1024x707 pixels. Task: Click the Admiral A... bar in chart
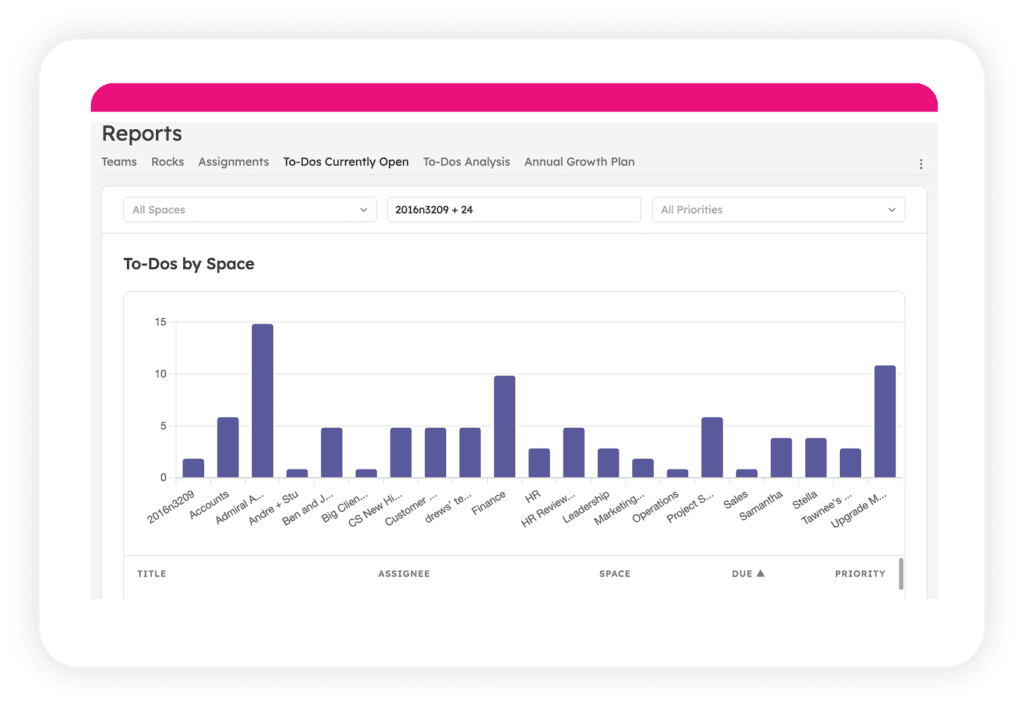(262, 400)
